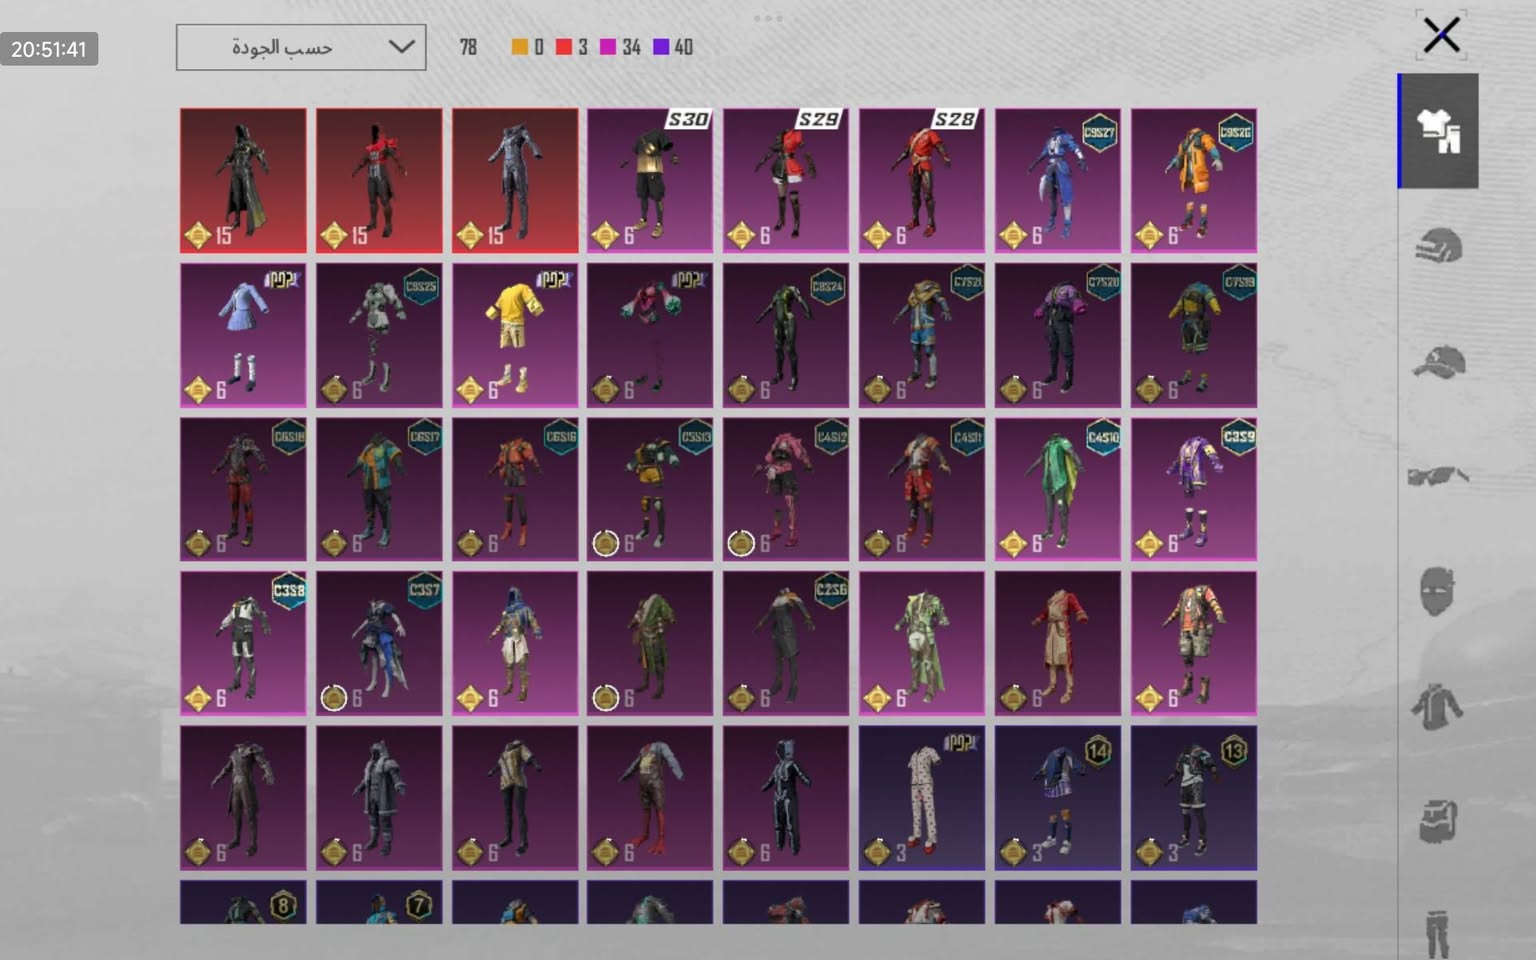This screenshot has height=960, width=1536.
Task: Open the helmet category in sidebar
Action: 1438,246
